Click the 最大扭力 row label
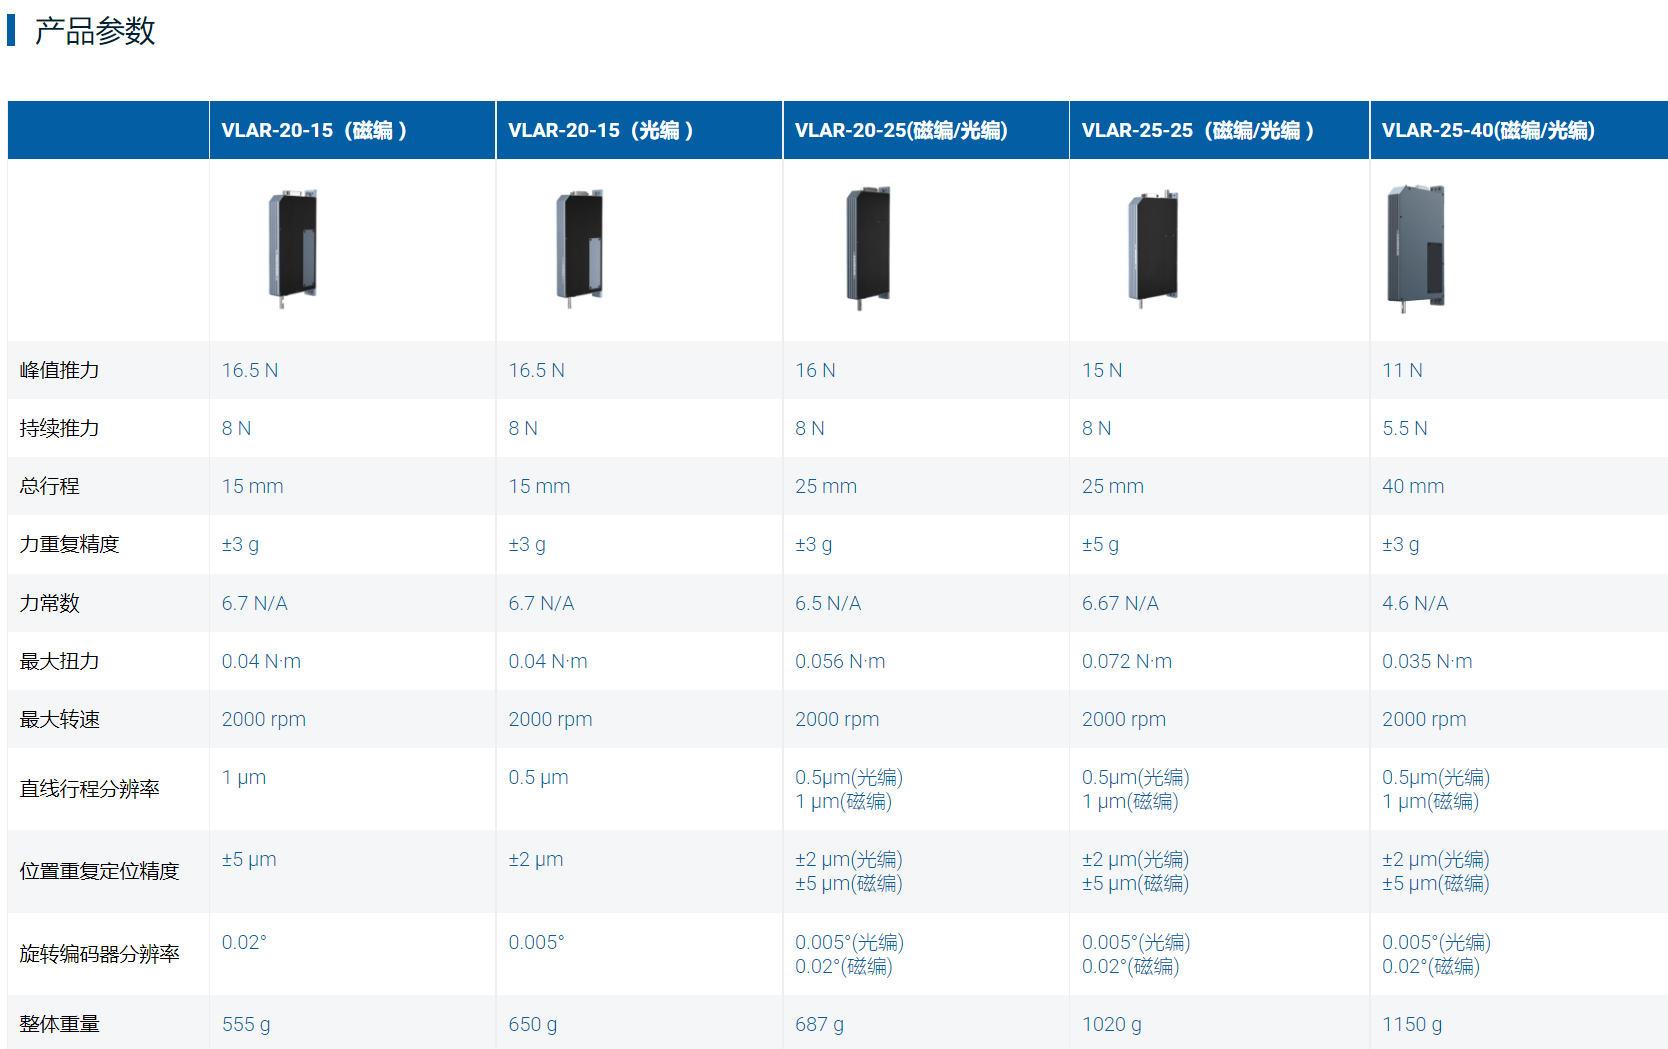 (59, 661)
